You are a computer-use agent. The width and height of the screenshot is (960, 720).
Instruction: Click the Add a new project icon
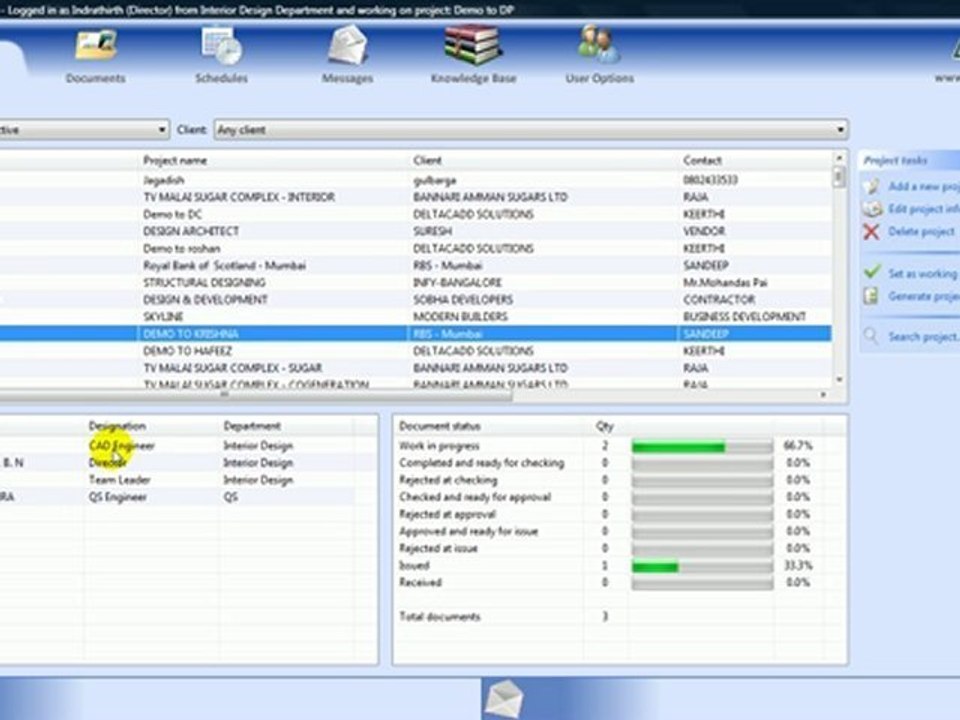872,186
